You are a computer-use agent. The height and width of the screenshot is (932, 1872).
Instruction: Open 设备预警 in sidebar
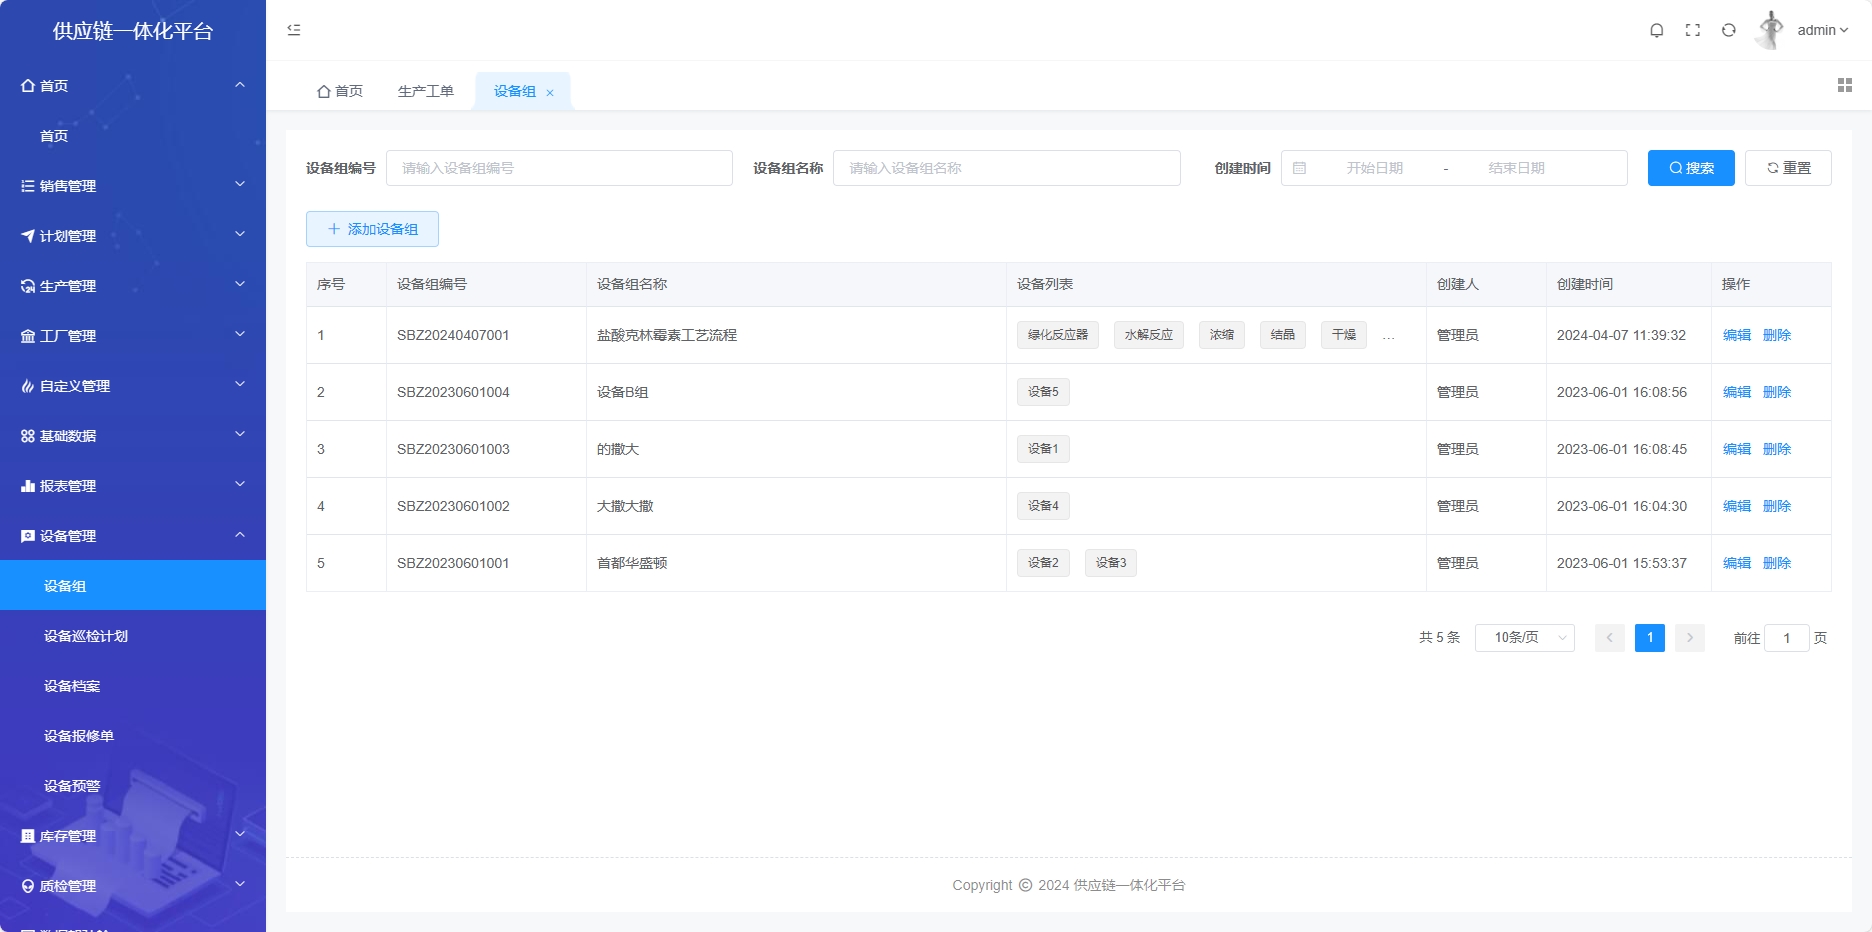pyautogui.click(x=133, y=786)
